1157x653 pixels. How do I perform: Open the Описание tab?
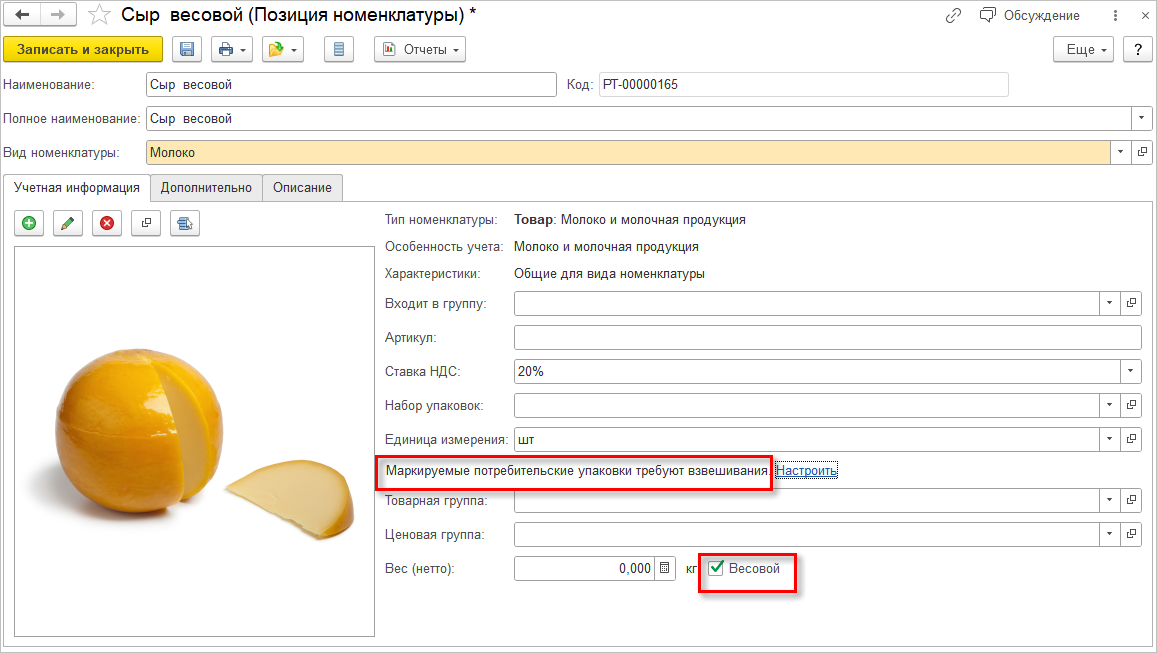[302, 187]
